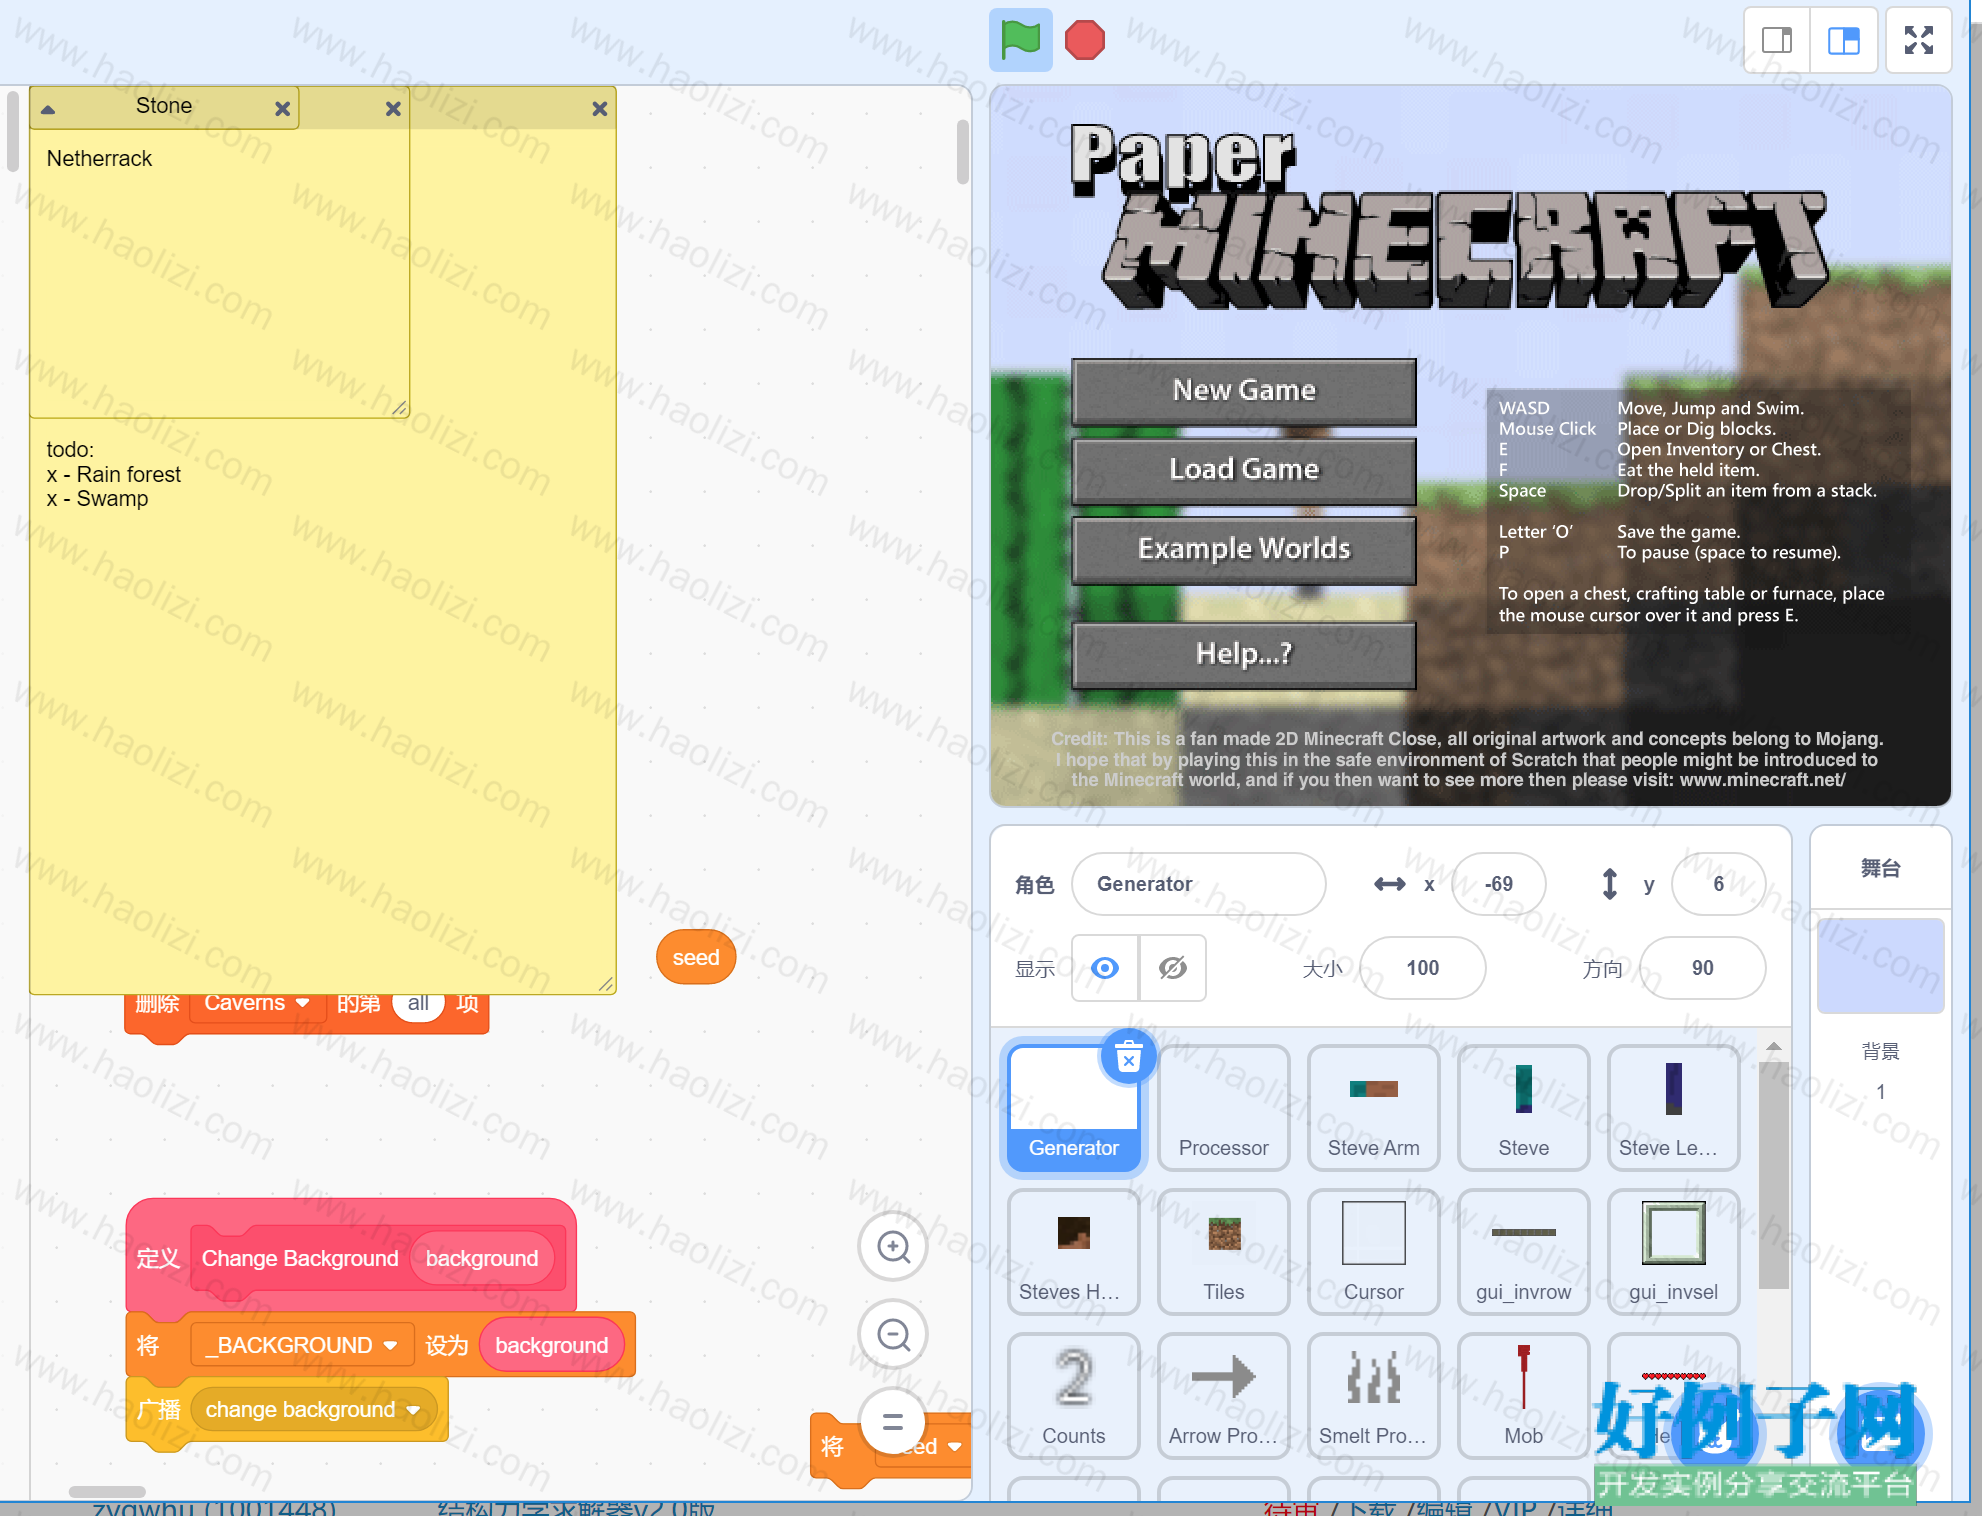
Task: Click the green flag to run project
Action: [x=1020, y=40]
